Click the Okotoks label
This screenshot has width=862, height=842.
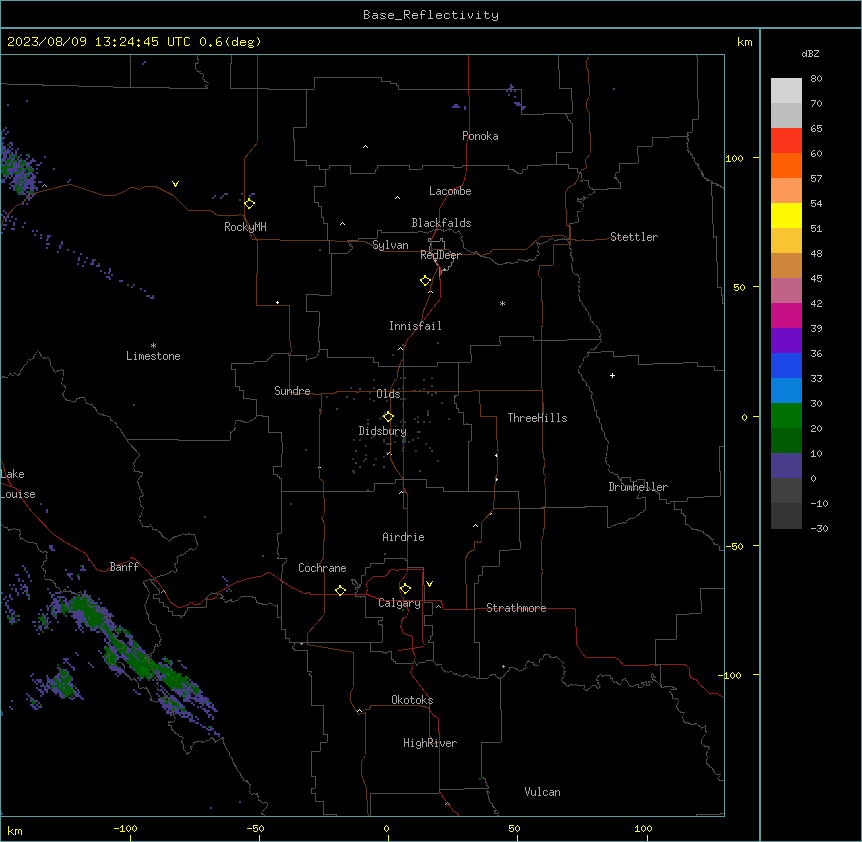click(x=412, y=700)
